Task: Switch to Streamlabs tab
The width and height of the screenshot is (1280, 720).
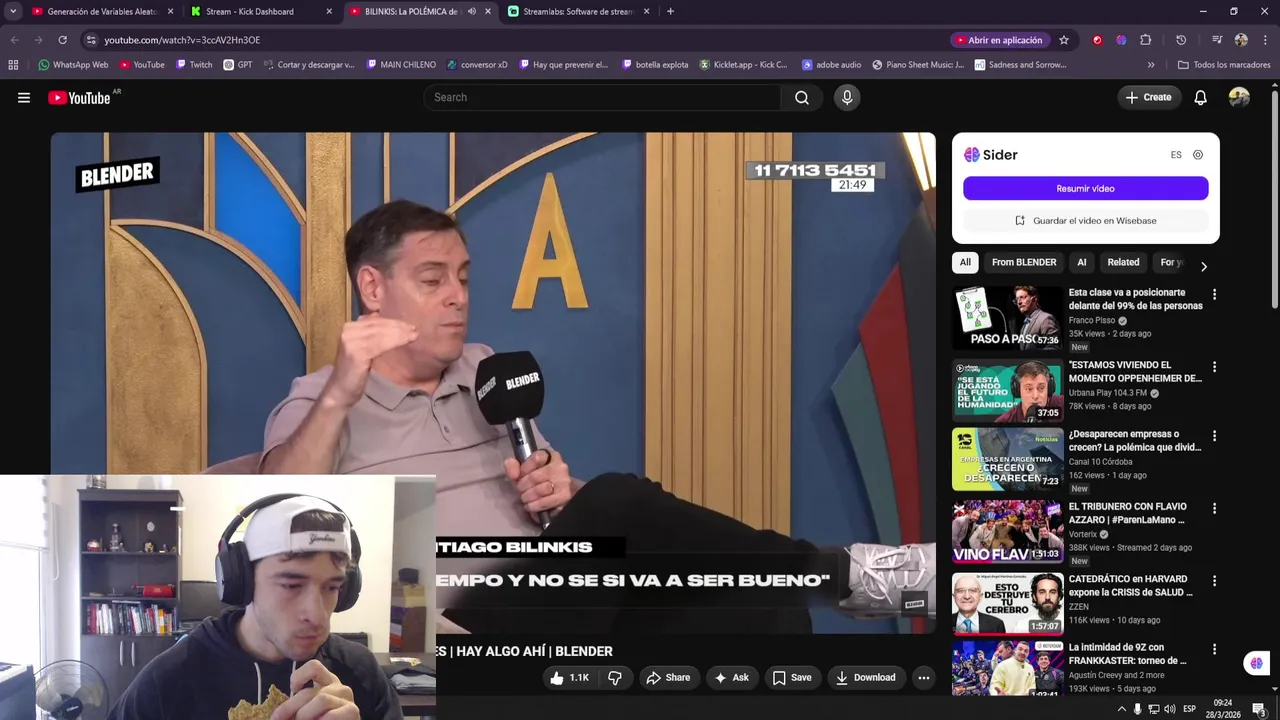Action: coord(579,12)
